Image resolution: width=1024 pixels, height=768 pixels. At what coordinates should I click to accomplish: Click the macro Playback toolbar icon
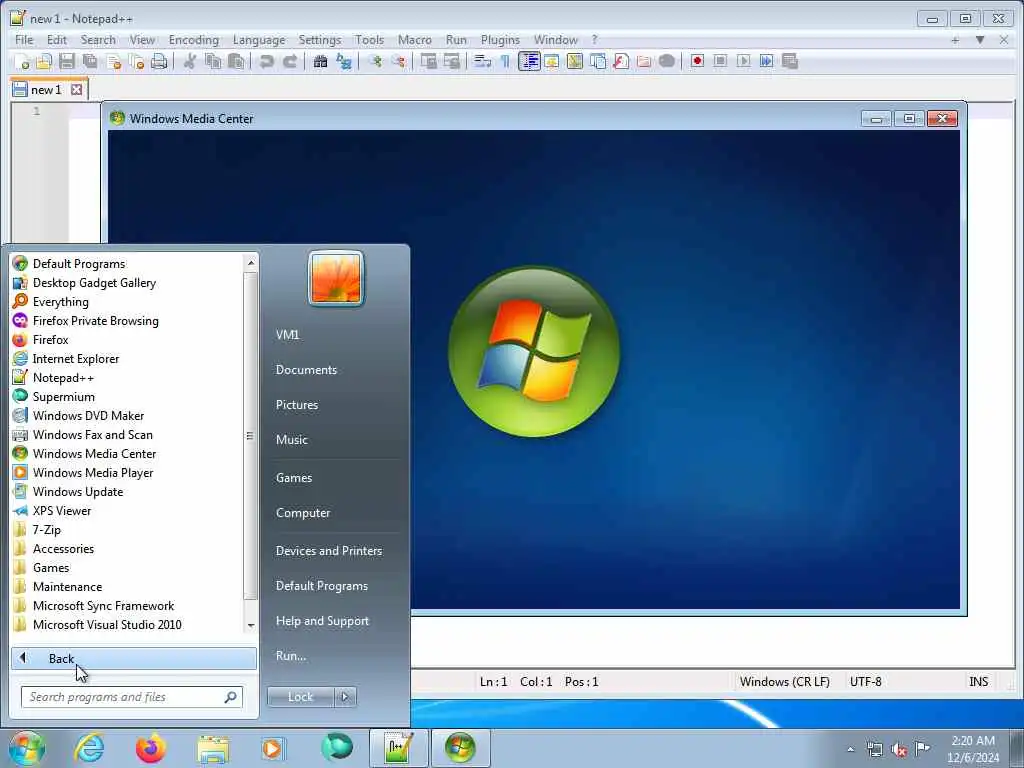[x=743, y=61]
